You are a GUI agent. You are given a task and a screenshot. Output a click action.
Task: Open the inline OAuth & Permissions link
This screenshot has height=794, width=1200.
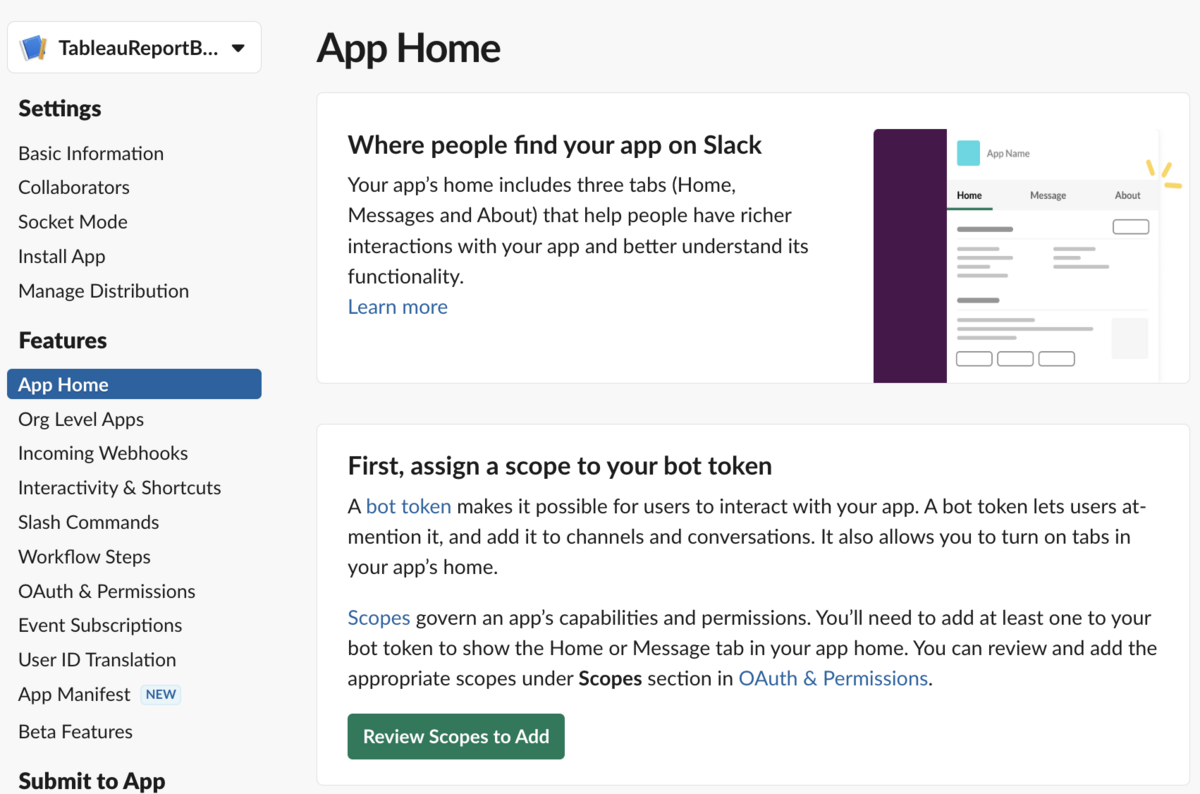point(833,678)
